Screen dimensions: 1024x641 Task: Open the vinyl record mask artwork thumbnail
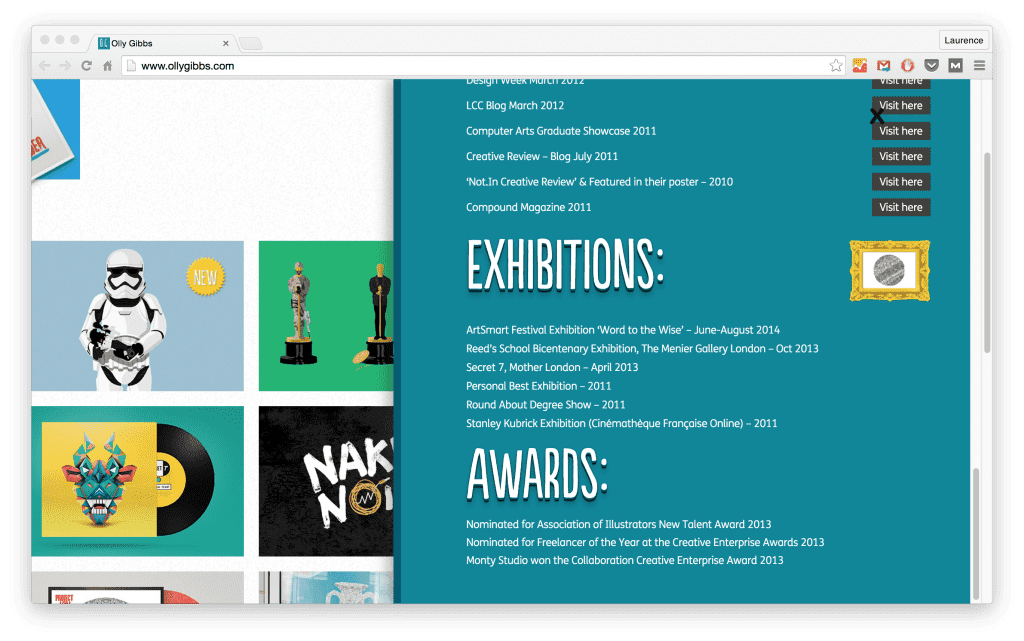point(138,481)
